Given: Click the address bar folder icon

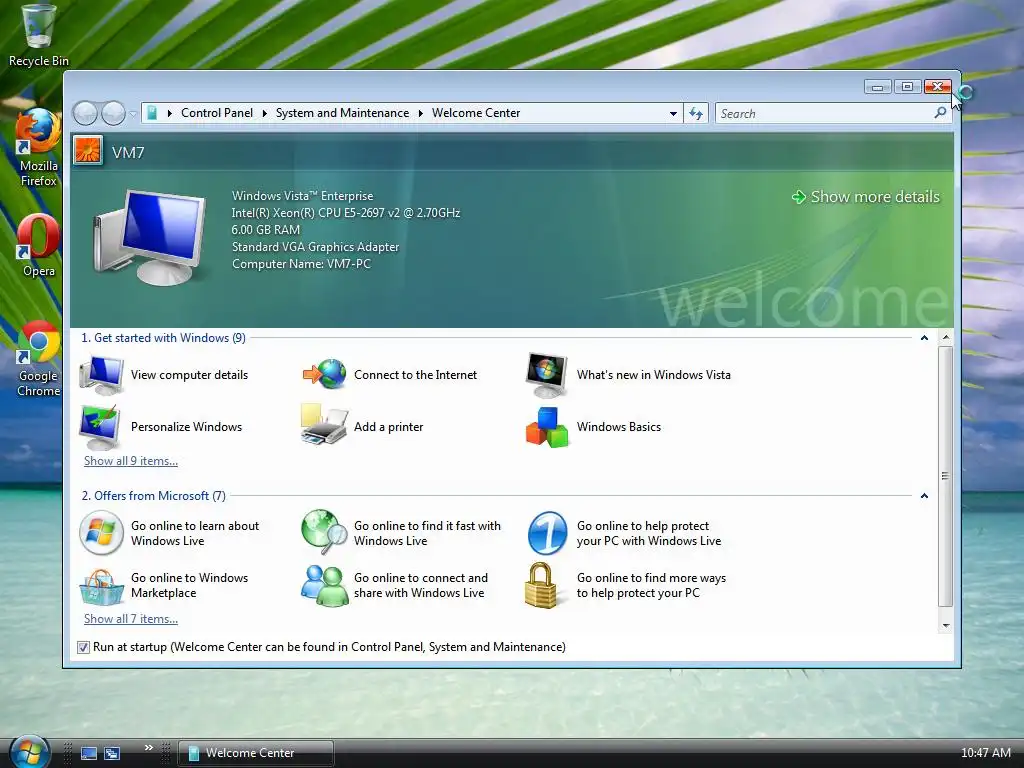Looking at the screenshot, I should tap(152, 113).
